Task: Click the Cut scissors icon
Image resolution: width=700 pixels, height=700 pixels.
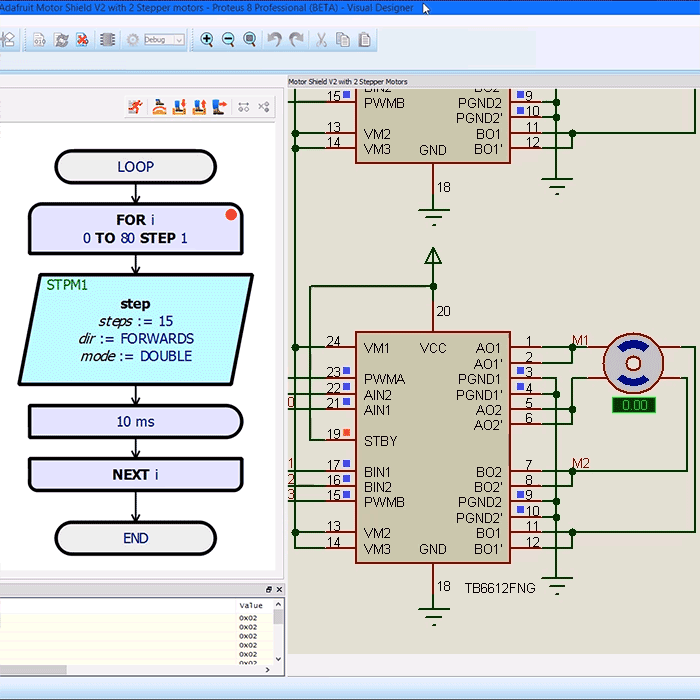Action: click(x=321, y=40)
